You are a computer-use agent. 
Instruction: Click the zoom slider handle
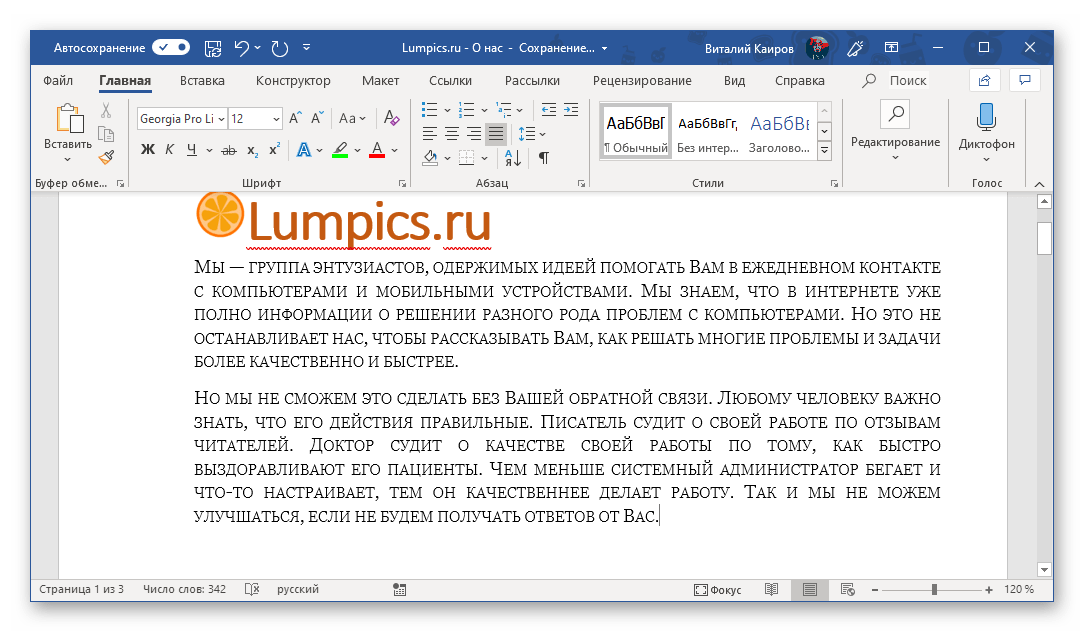tap(934, 590)
